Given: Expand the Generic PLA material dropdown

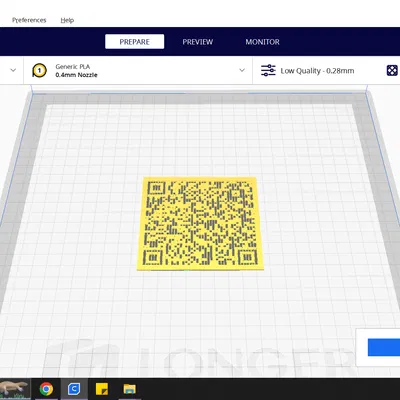Looking at the screenshot, I should 242,70.
